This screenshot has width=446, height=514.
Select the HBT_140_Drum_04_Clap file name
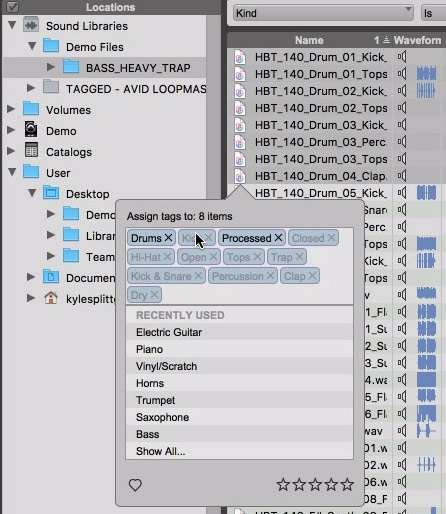(321, 176)
